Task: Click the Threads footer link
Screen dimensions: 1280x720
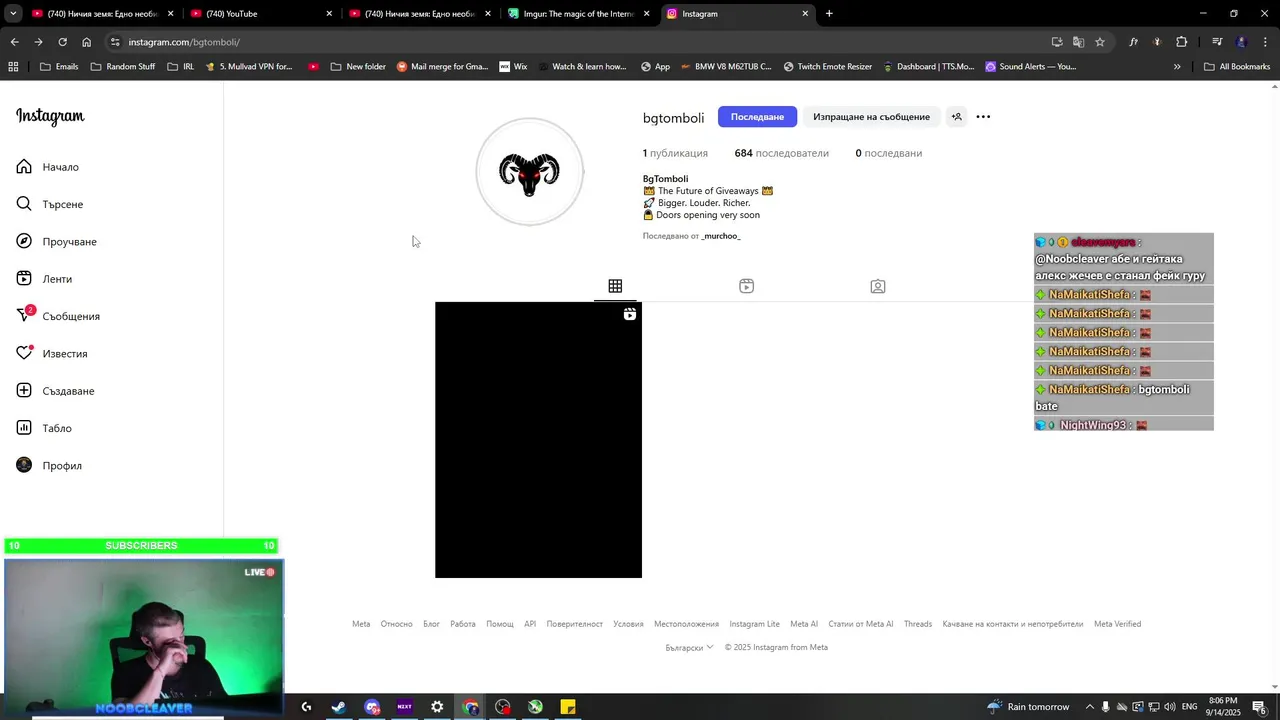Action: 918,624
